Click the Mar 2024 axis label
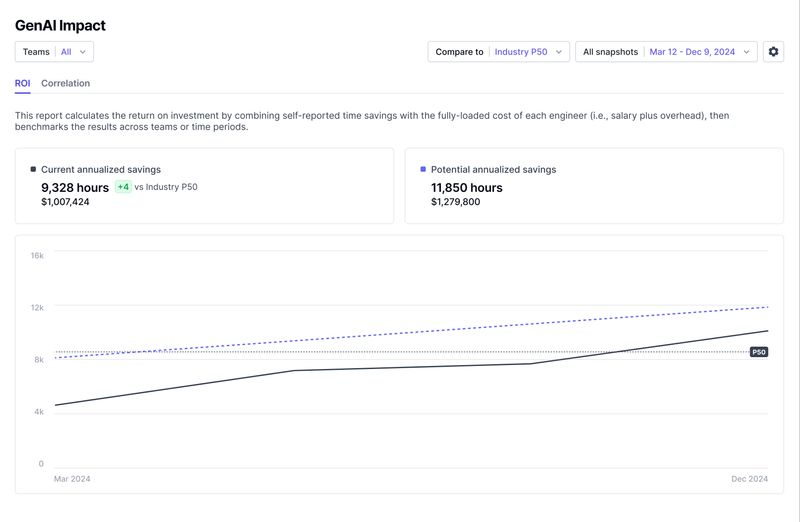This screenshot has width=800, height=522. (72, 480)
